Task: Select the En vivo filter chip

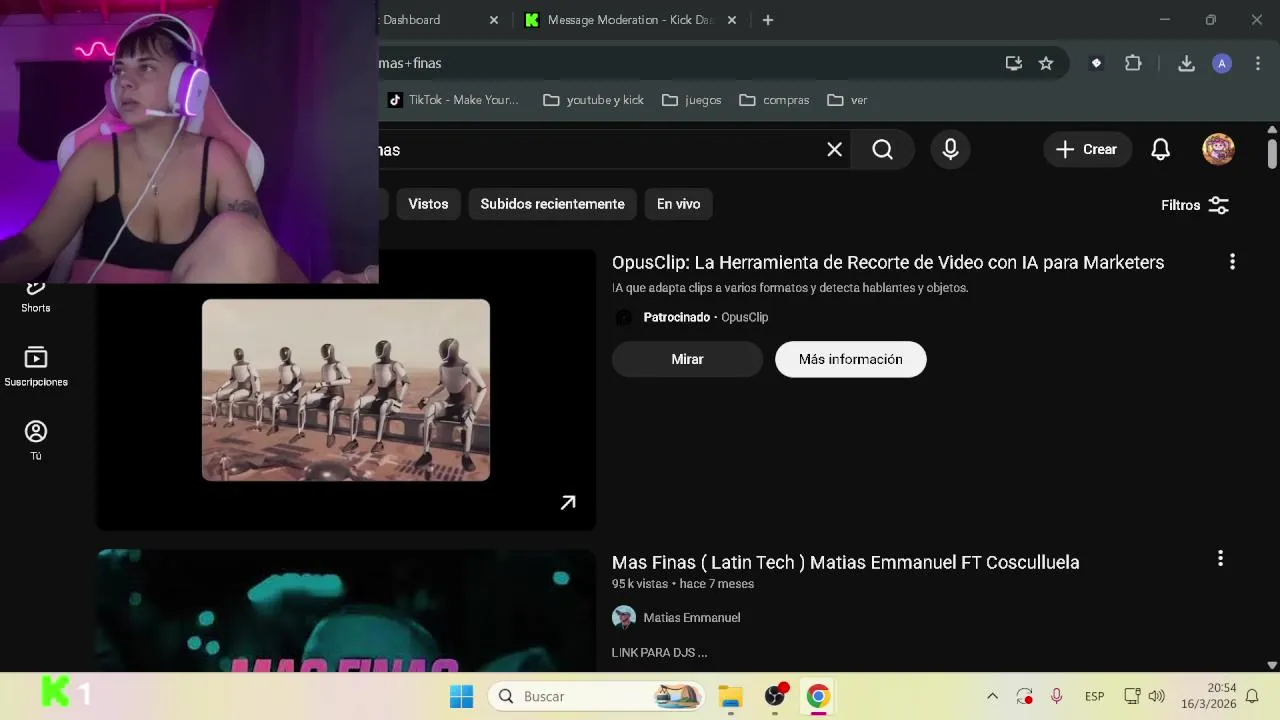Action: (678, 204)
